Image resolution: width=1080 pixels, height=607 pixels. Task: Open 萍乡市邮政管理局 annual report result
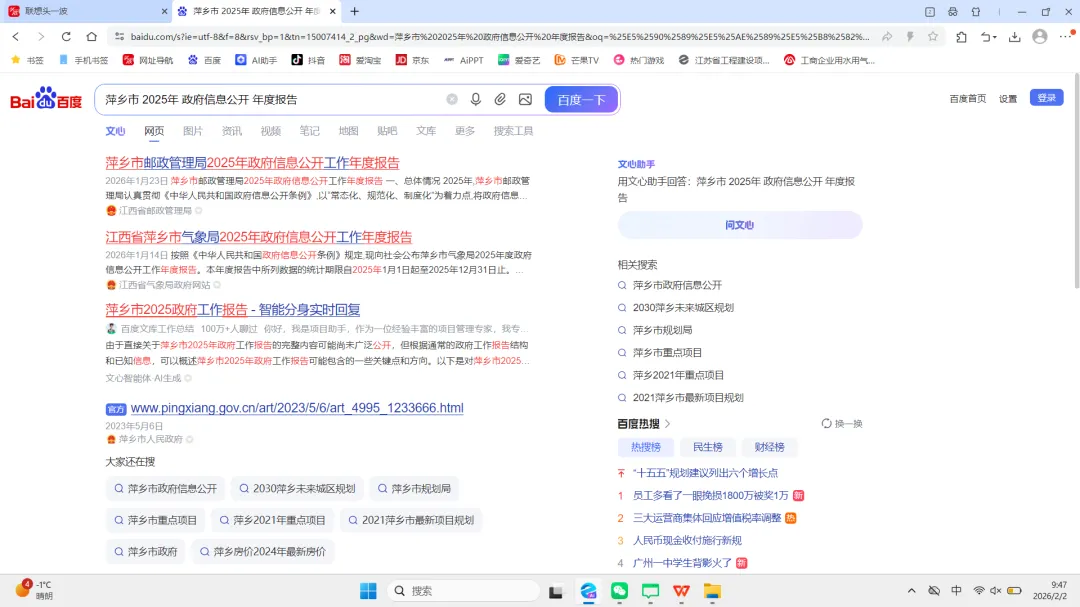coord(252,163)
